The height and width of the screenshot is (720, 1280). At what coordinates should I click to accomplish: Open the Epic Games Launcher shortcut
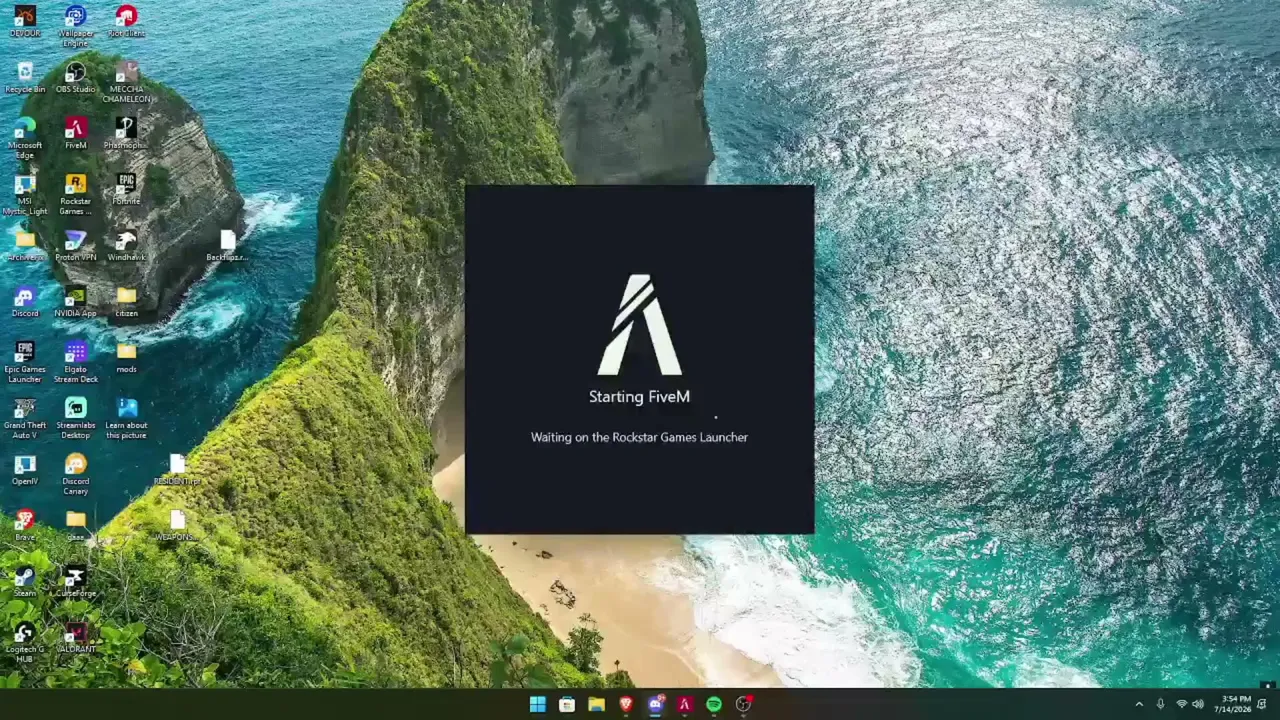coord(25,362)
